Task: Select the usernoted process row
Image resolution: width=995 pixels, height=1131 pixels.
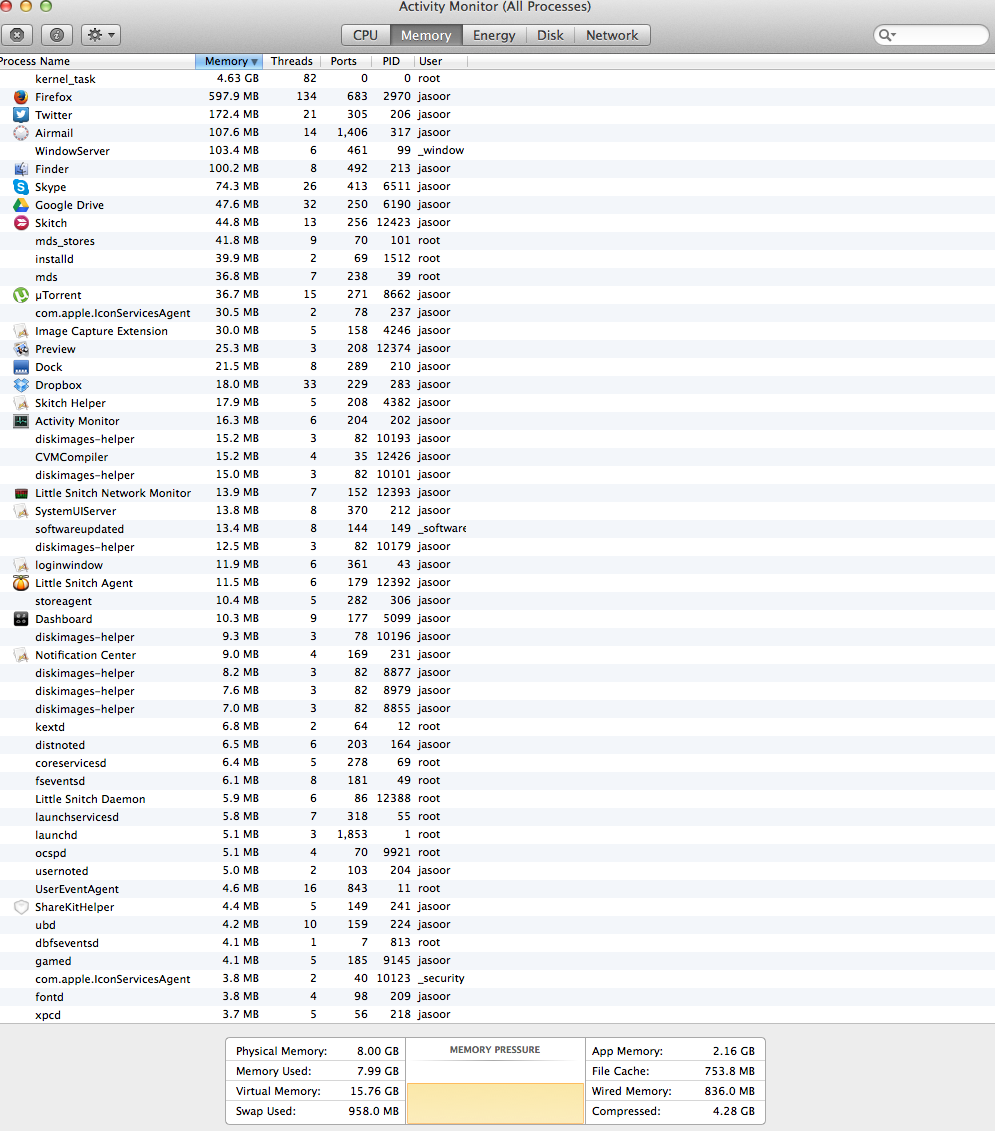Action: [x=497, y=871]
